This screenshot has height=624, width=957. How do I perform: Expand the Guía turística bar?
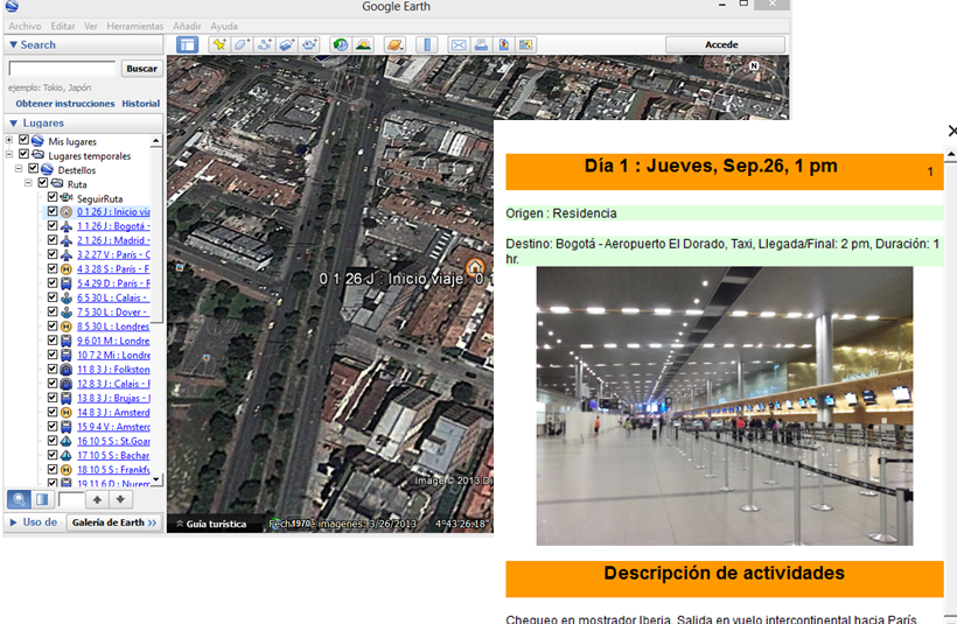211,524
